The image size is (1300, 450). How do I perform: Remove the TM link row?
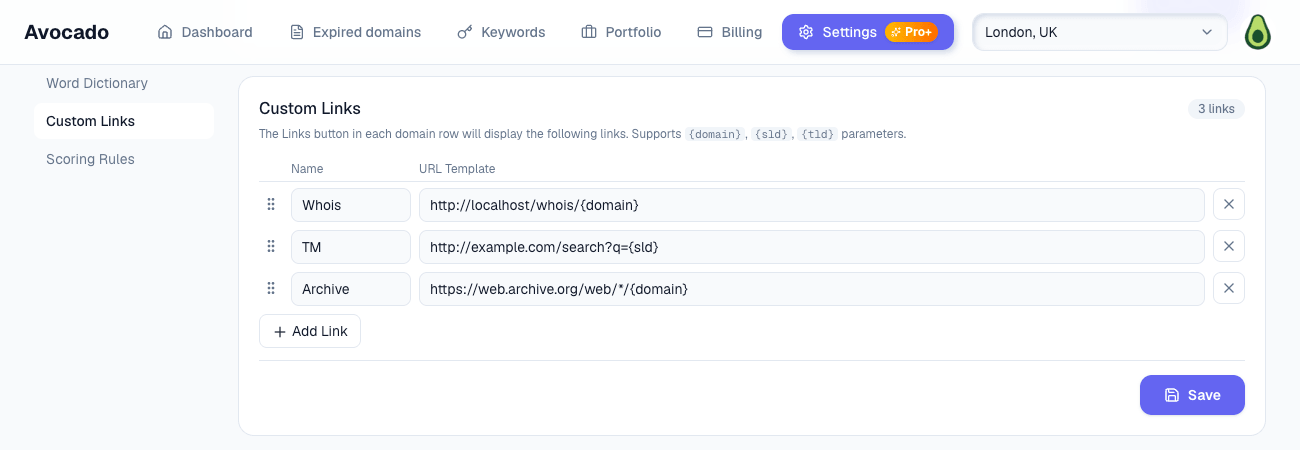coord(1229,246)
